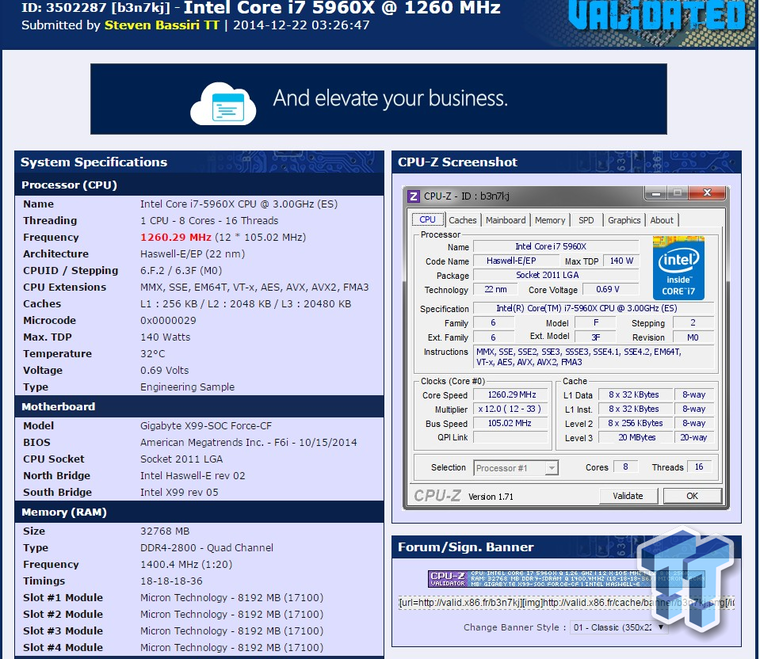
Task: Click the Temperature value 32°C
Action: (153, 354)
